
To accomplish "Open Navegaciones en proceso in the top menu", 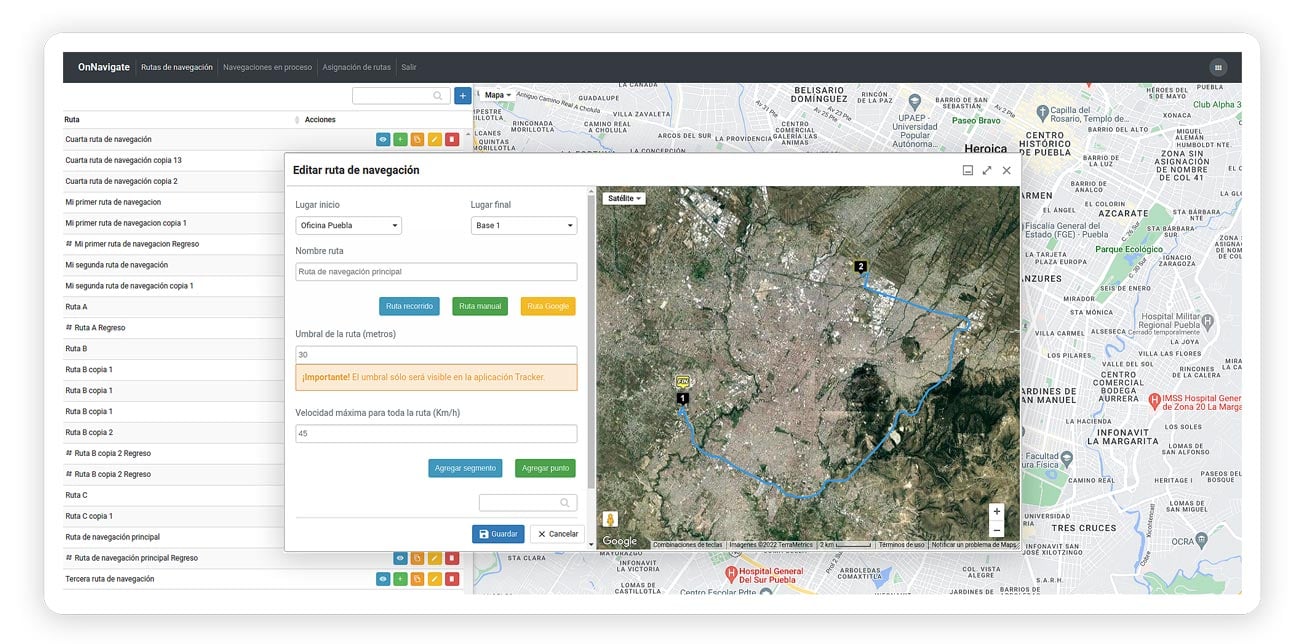I will [x=267, y=67].
